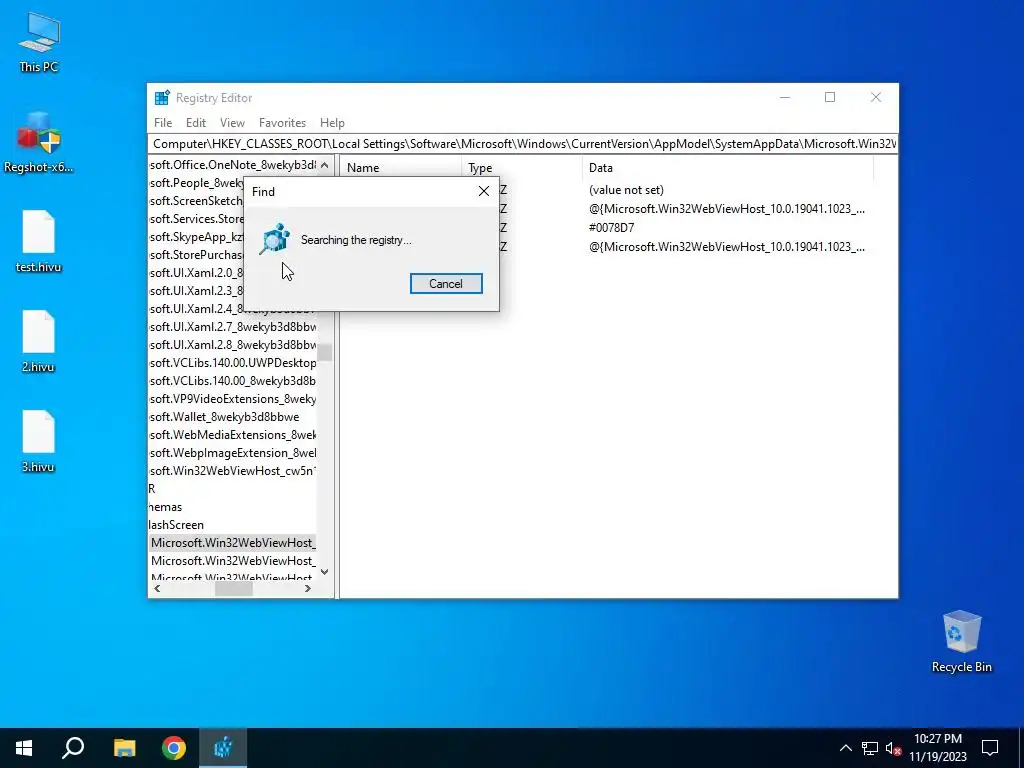This screenshot has width=1024, height=768.
Task: Select 2.hivu desktop file
Action: [x=39, y=342]
